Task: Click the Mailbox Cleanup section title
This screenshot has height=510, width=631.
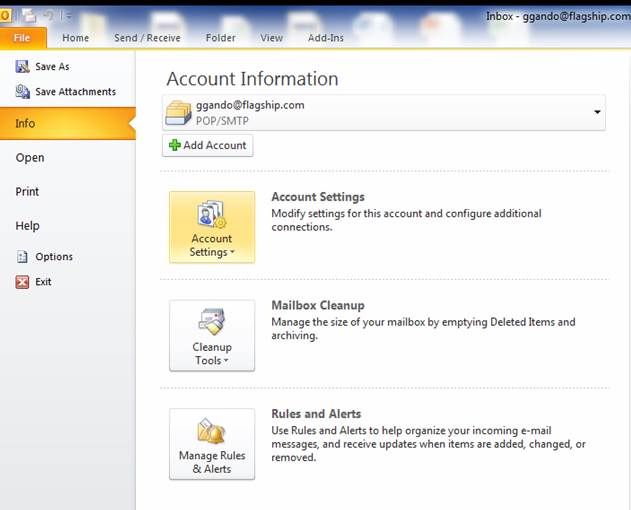Action: (318, 305)
